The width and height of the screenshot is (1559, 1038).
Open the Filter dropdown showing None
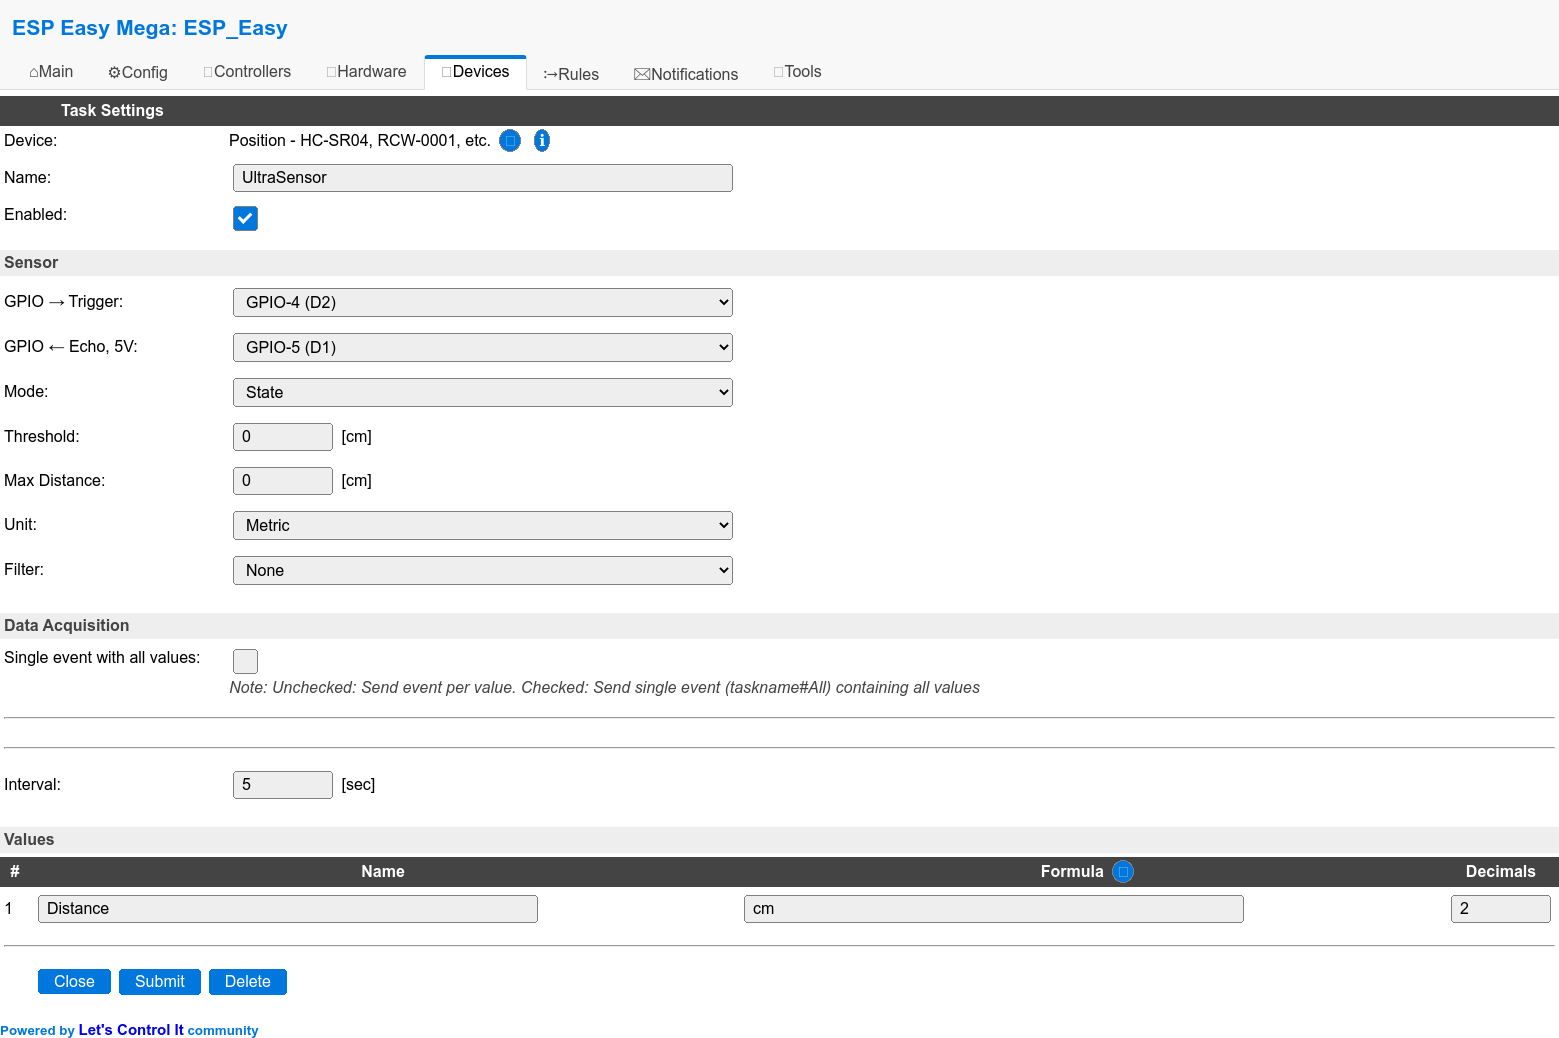[483, 570]
